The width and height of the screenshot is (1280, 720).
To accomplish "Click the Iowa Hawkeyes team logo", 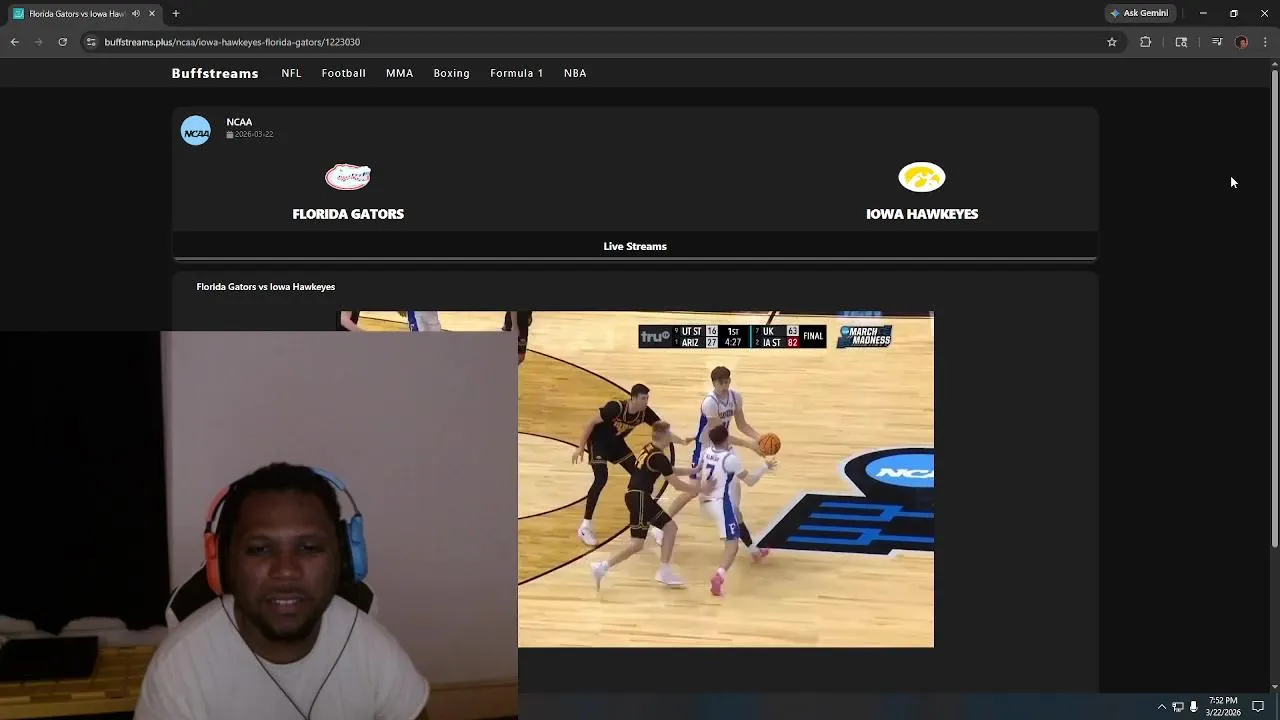I will coord(922,177).
